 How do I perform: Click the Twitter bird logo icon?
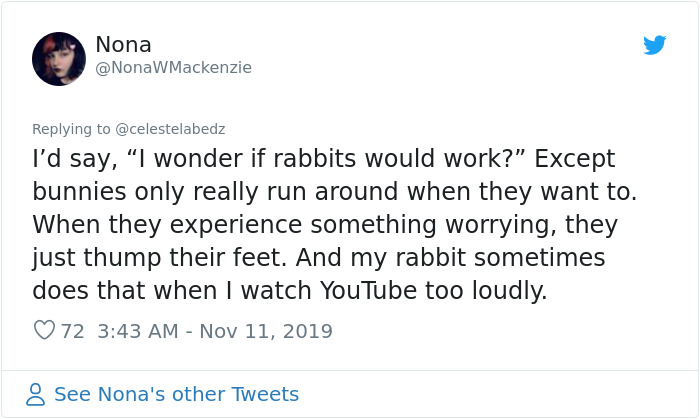pyautogui.click(x=654, y=45)
